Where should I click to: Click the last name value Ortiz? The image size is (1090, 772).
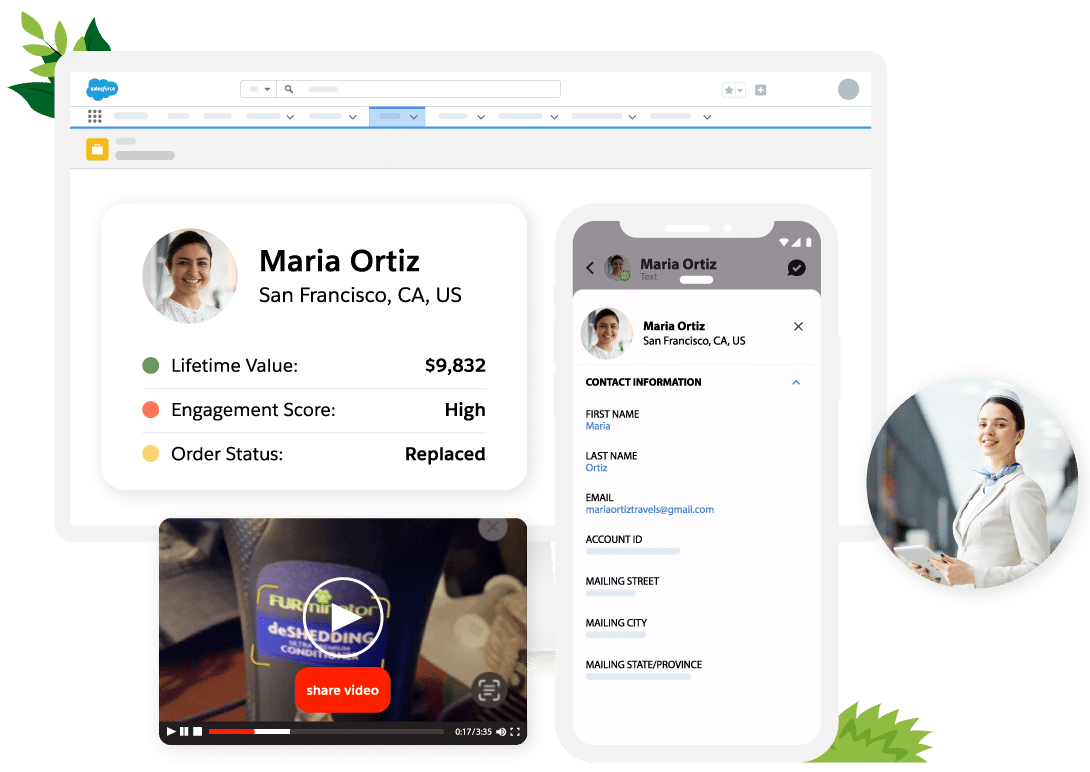point(596,468)
